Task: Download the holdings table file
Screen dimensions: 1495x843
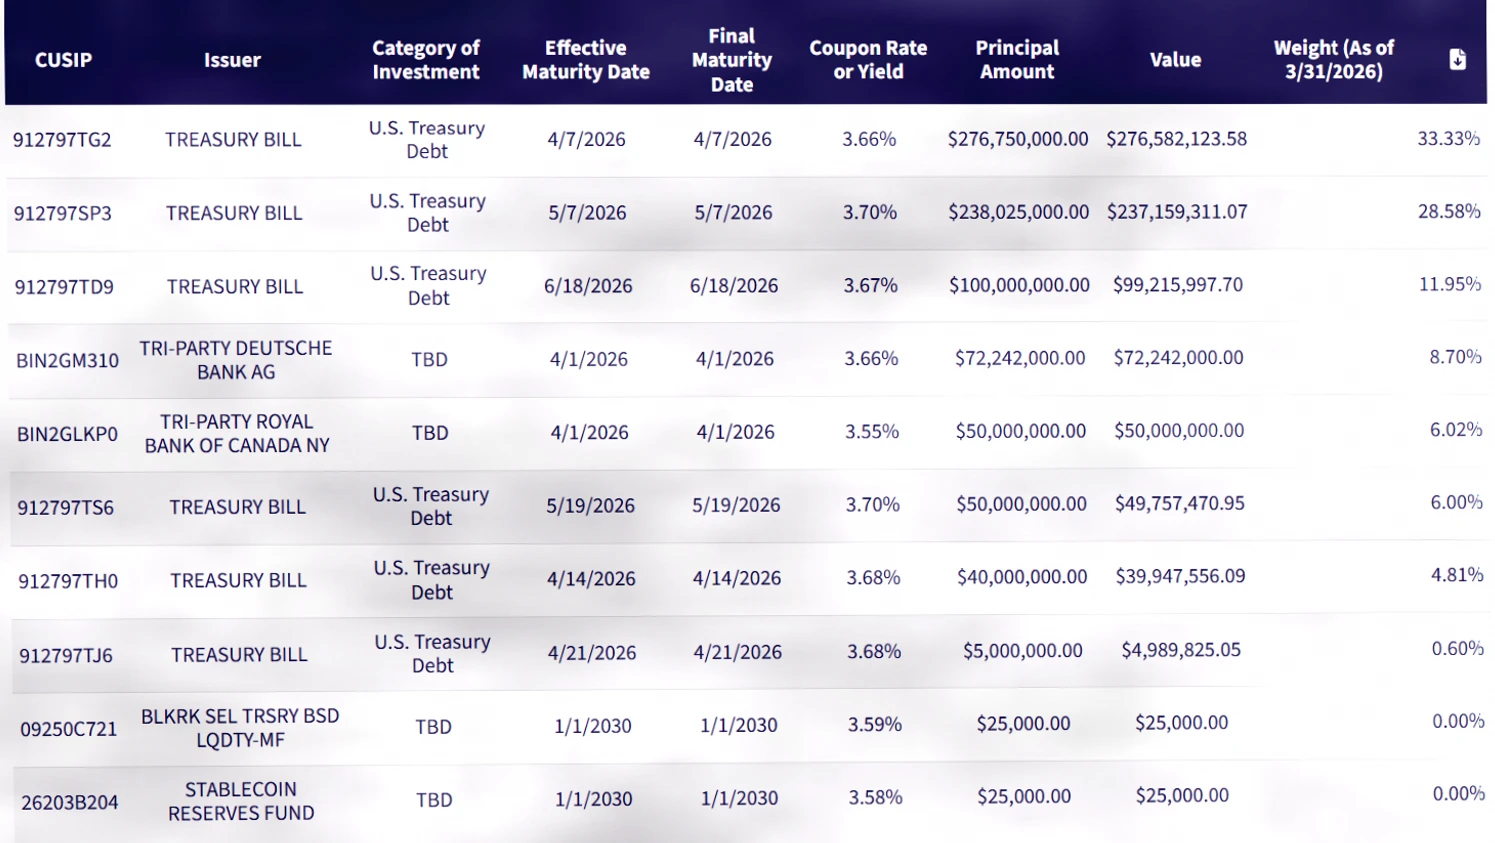Action: pyautogui.click(x=1457, y=60)
